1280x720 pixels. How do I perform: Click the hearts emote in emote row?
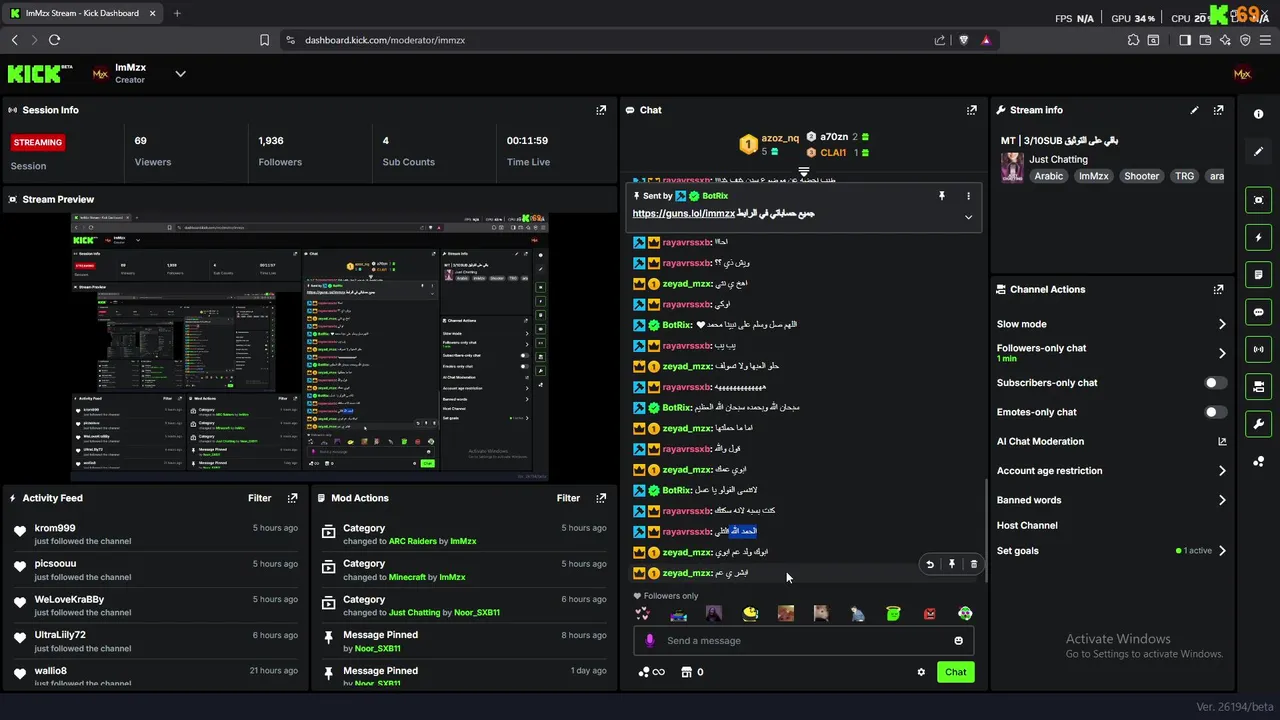click(643, 613)
